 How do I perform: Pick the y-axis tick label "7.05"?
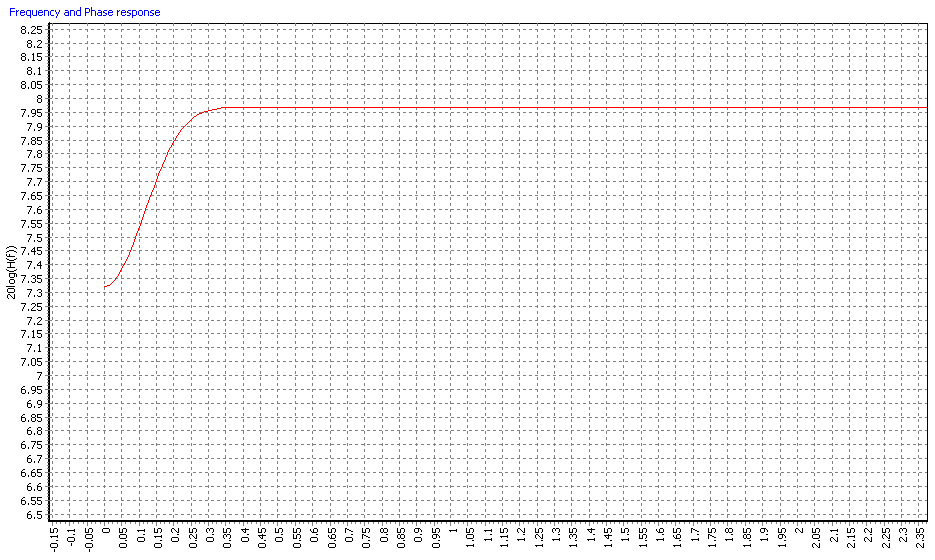point(31,362)
